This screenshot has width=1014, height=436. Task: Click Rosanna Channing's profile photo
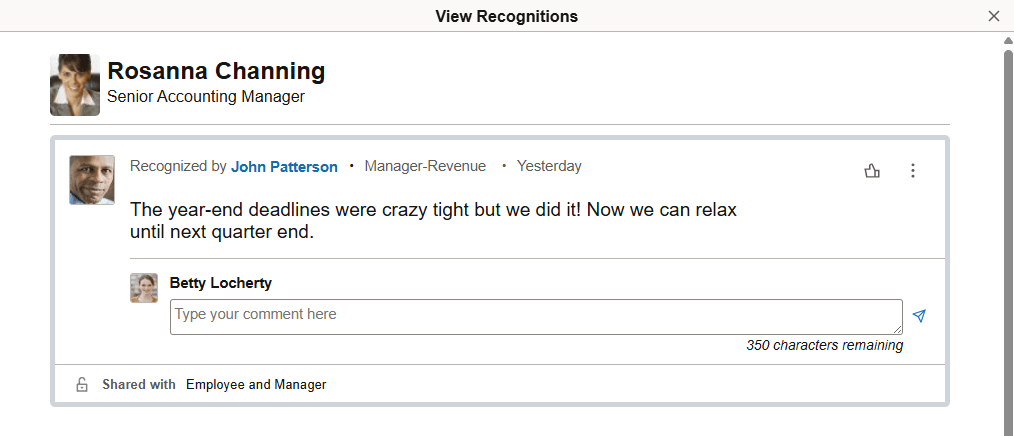(x=75, y=85)
